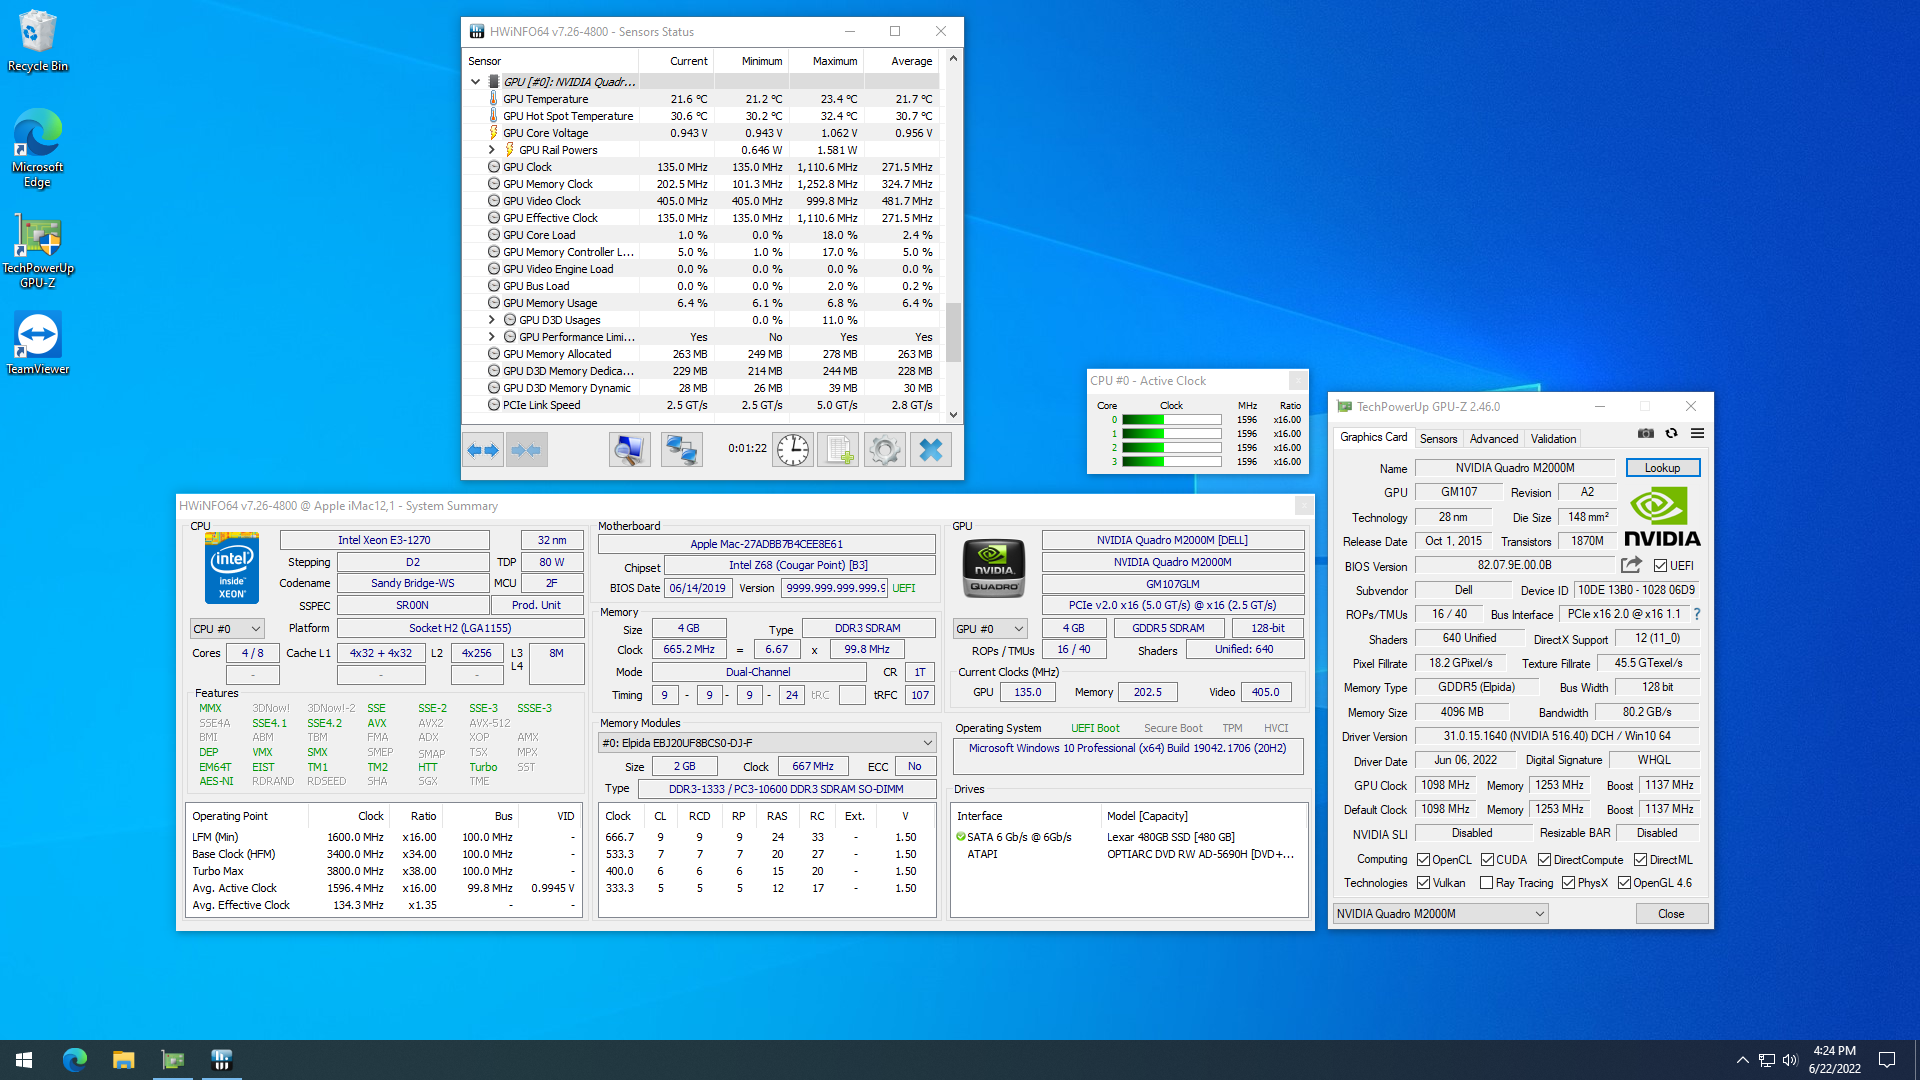Open the Memory Modules Elpida dropdown
Screen dimensions: 1920x1080
[x=767, y=743]
